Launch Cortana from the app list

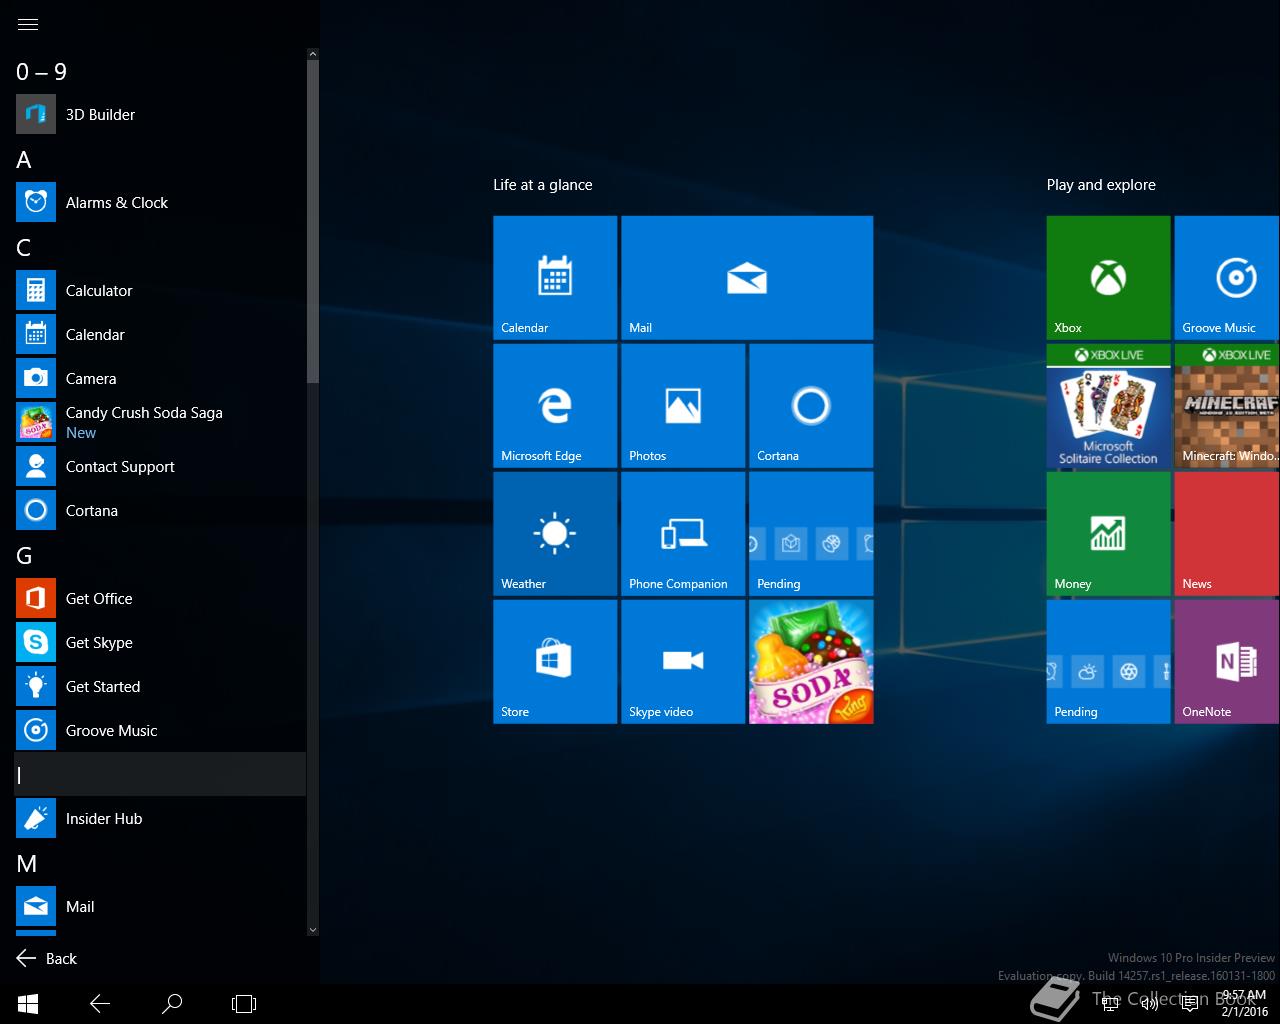(x=160, y=510)
